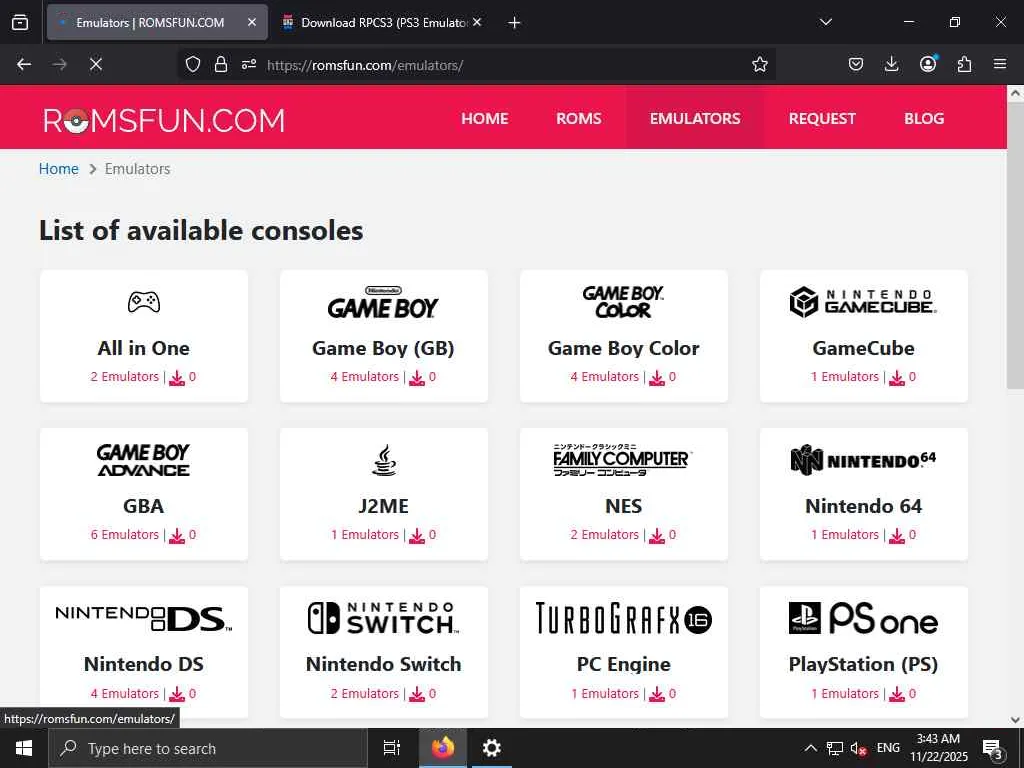Bookmark this page with the star icon

pyautogui.click(x=760, y=64)
